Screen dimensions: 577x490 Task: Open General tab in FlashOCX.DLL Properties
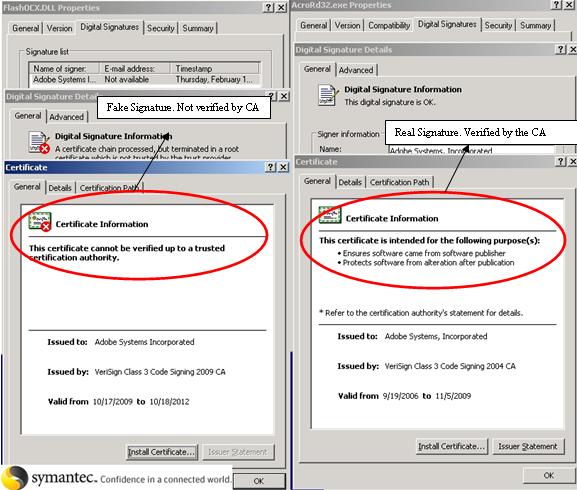pyautogui.click(x=25, y=28)
